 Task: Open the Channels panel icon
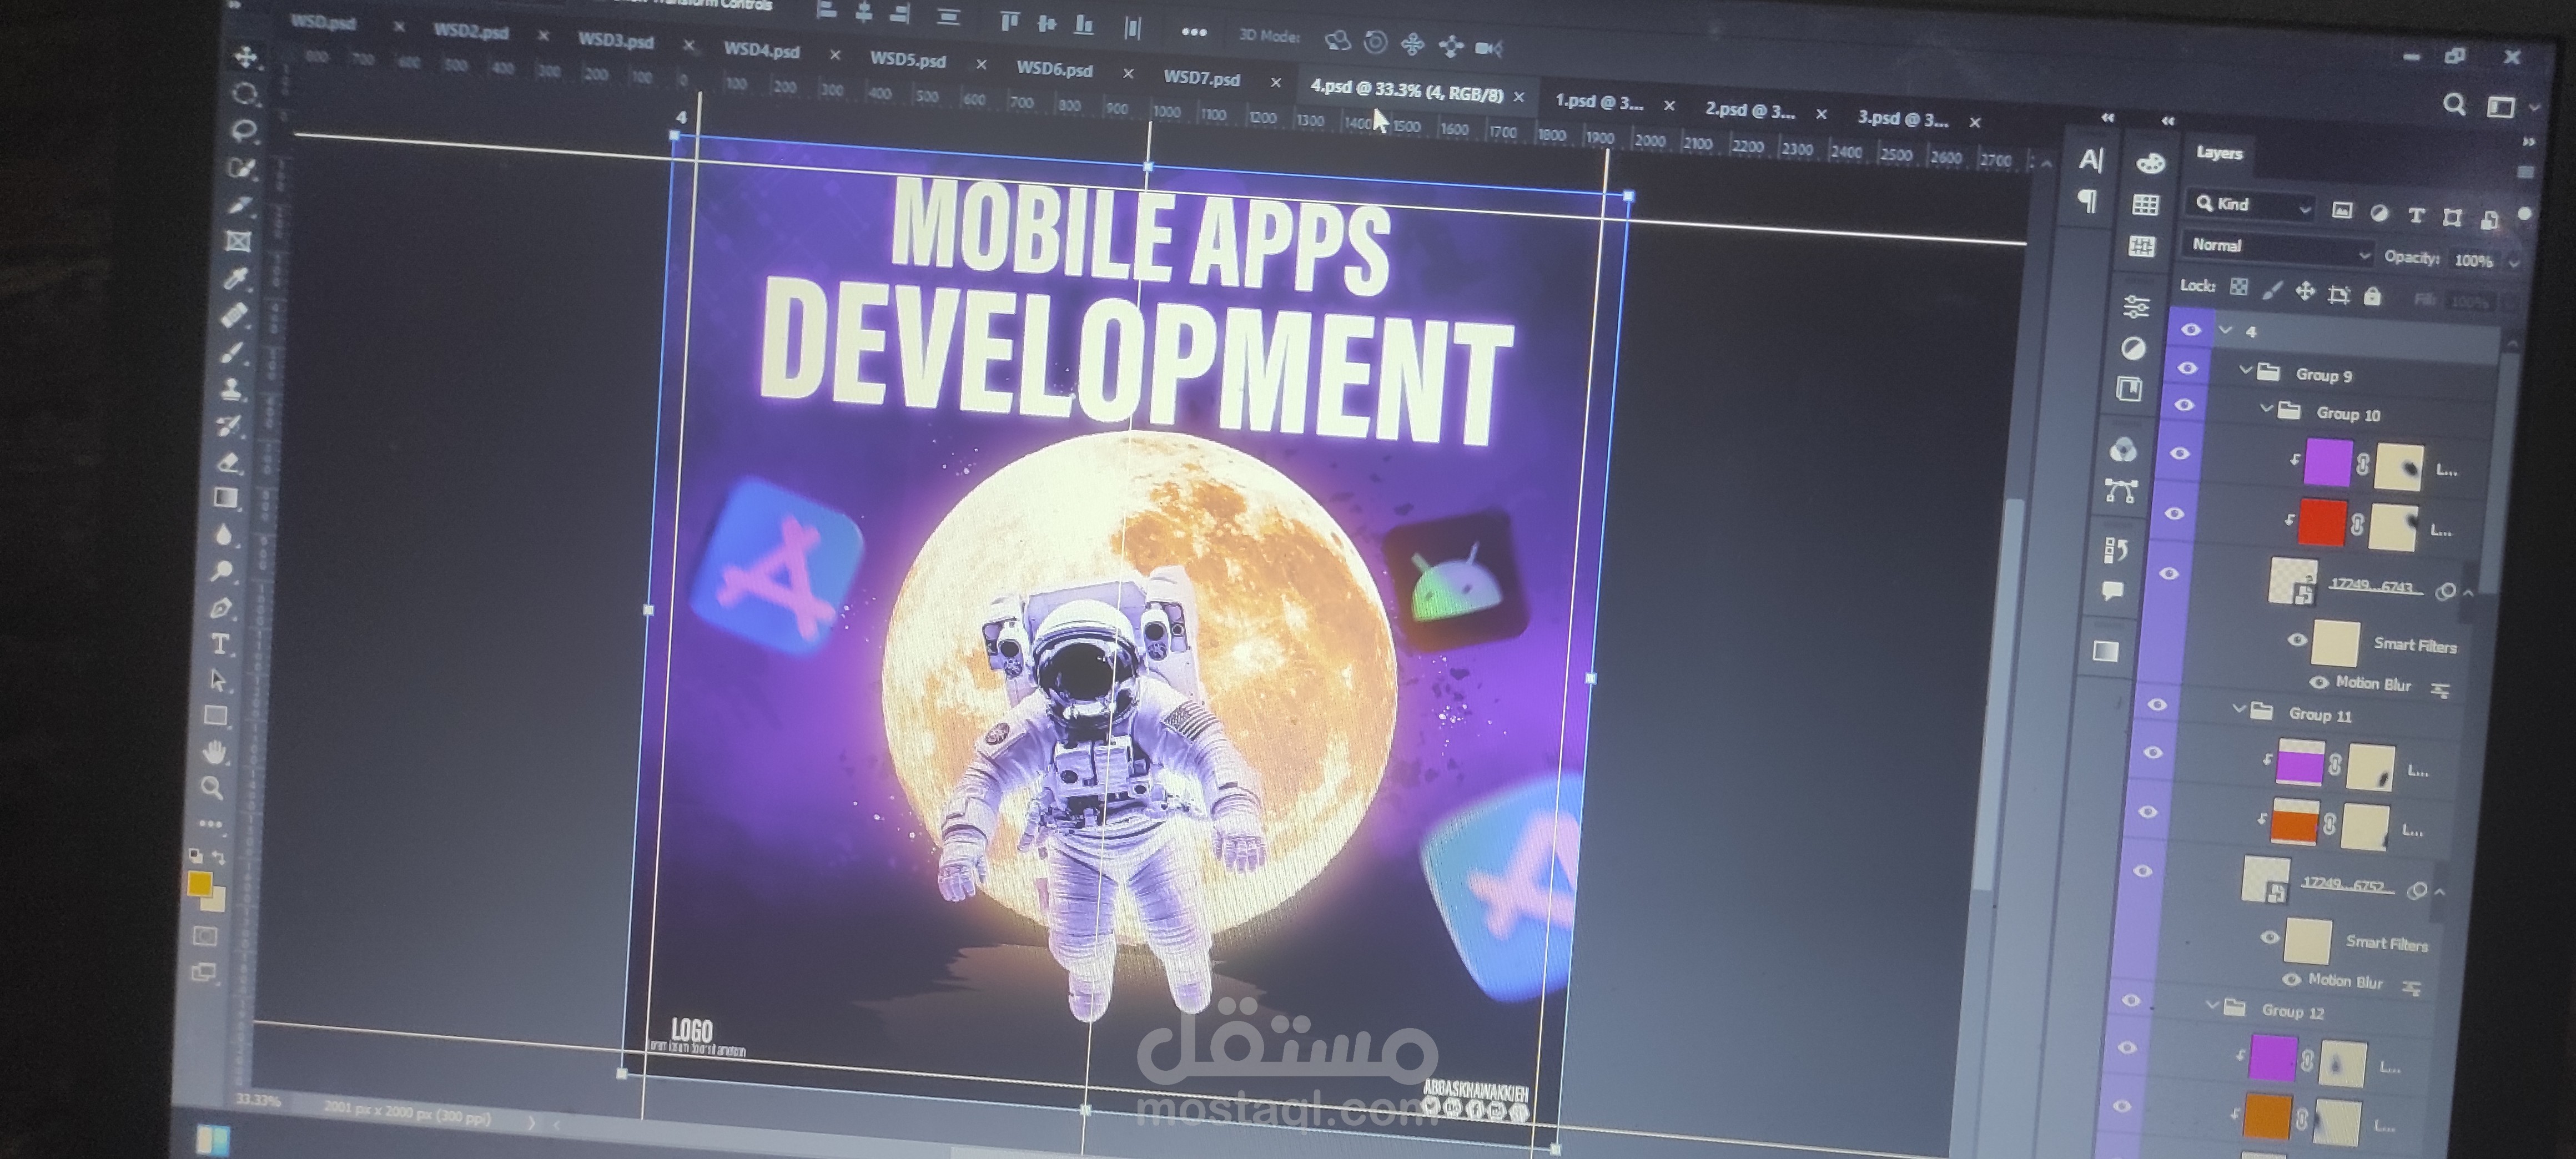[2123, 450]
